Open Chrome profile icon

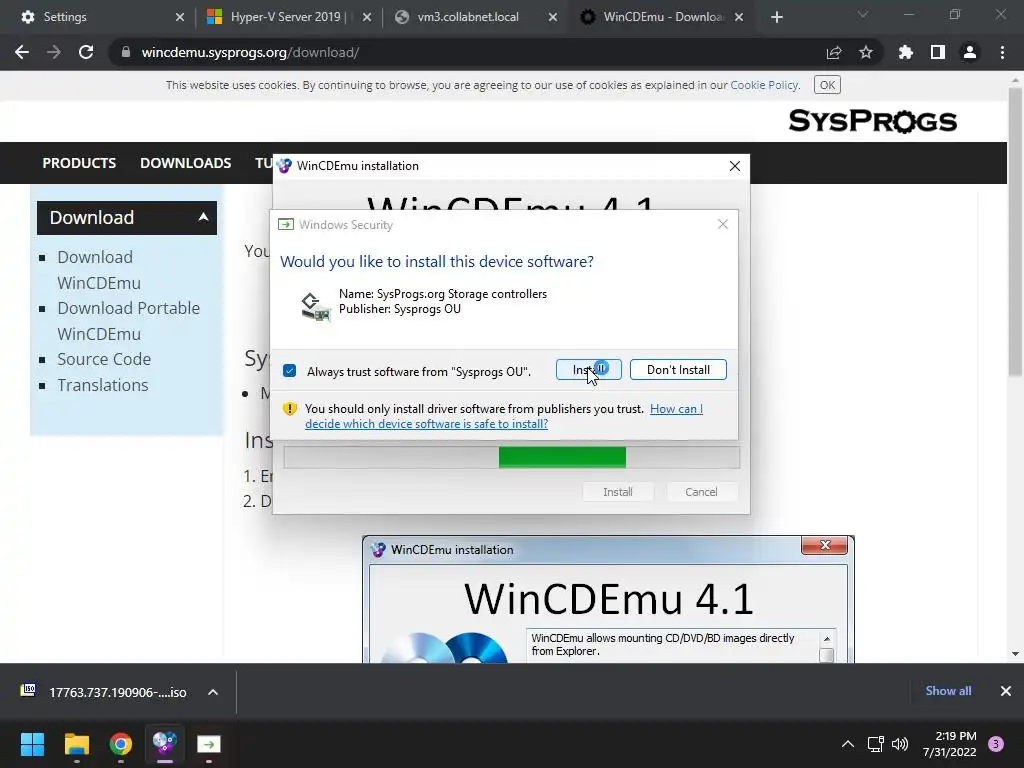970,52
